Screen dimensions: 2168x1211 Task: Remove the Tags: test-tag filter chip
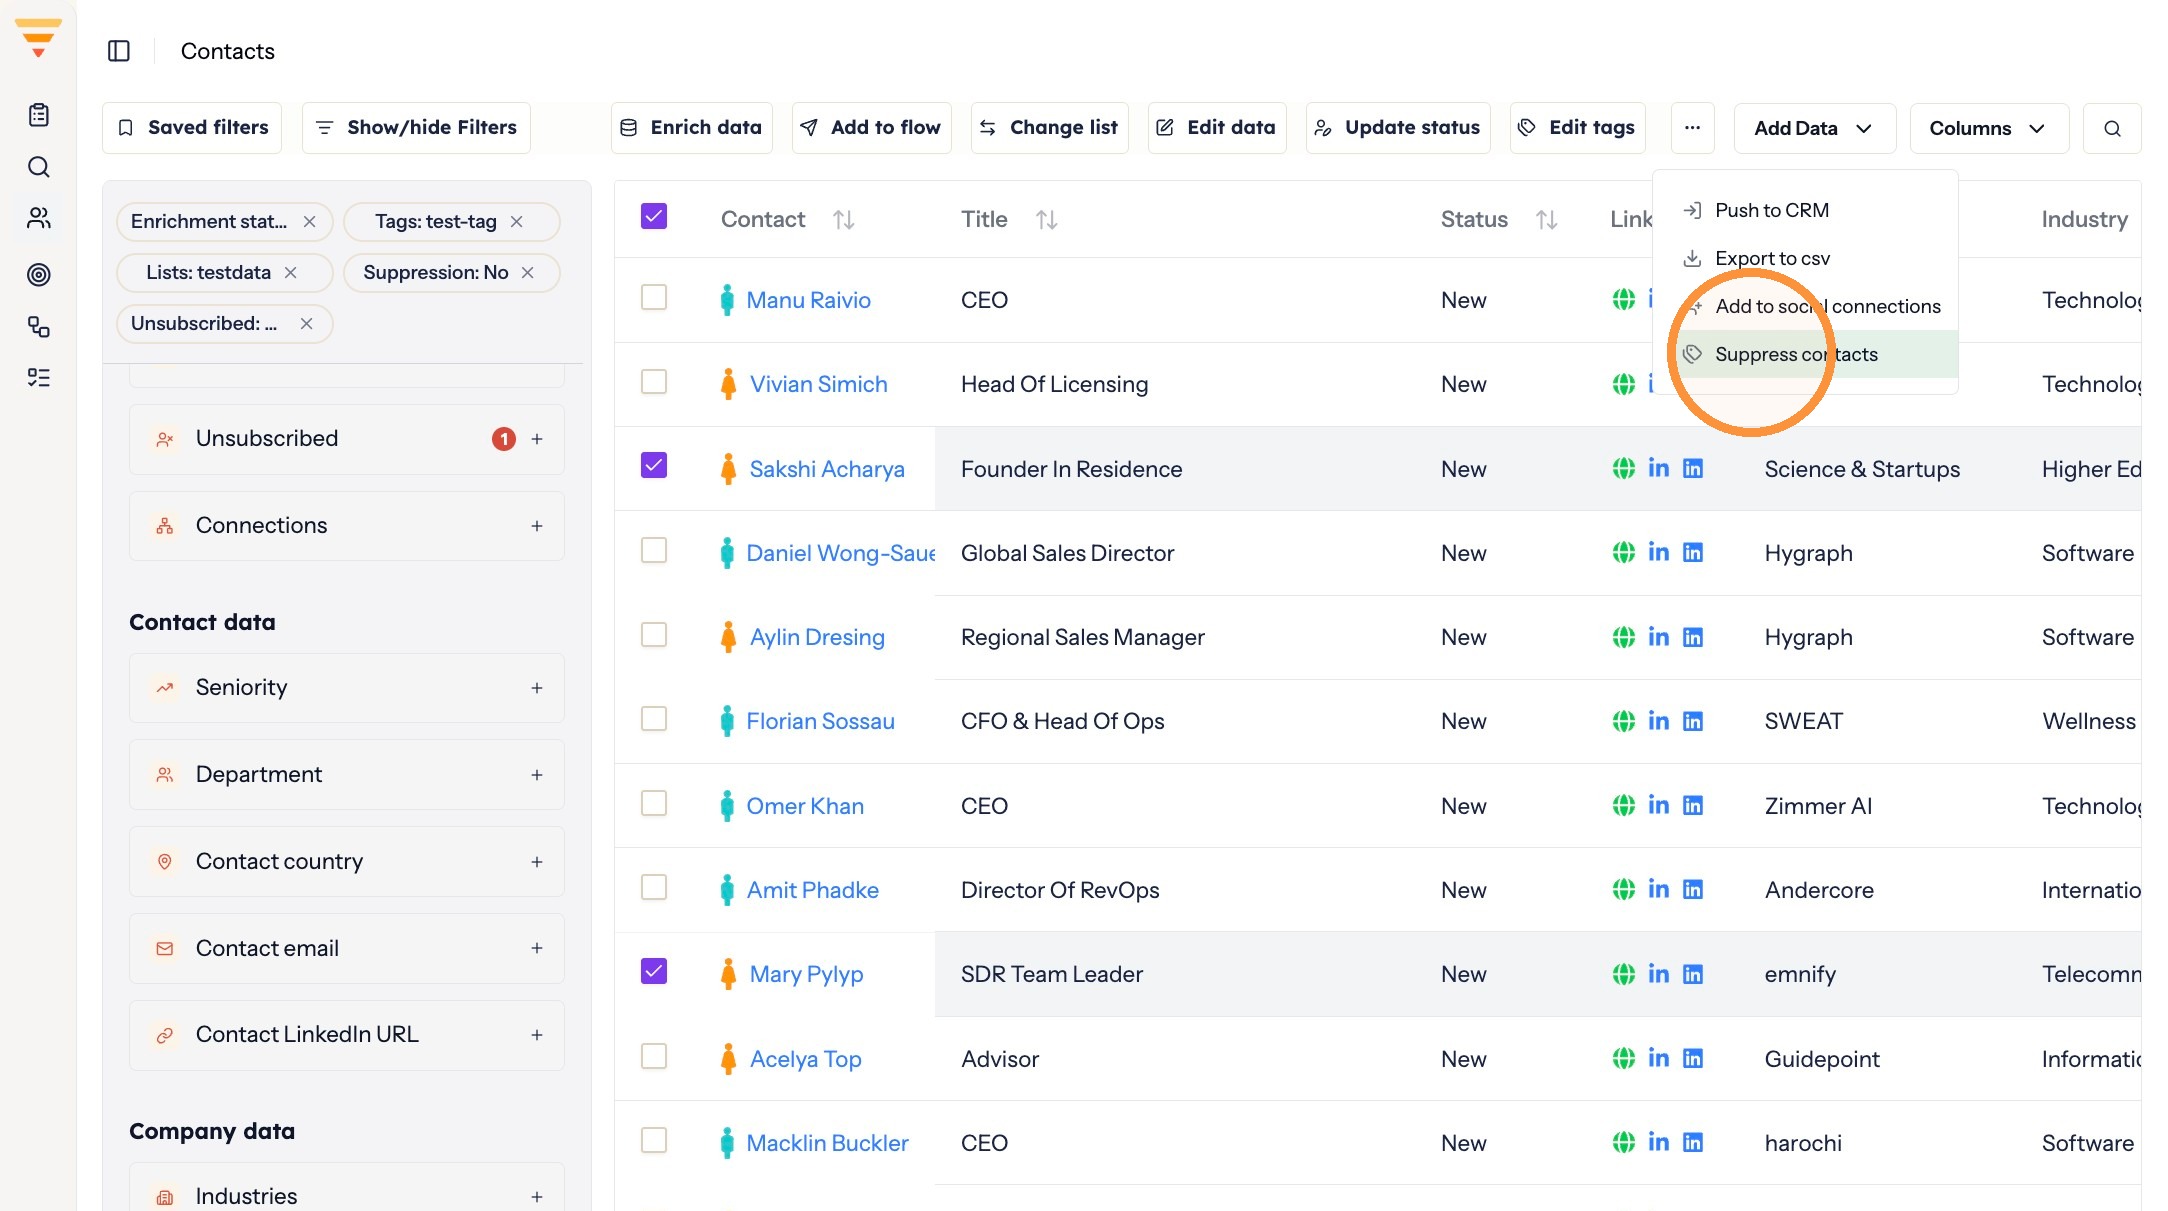(517, 222)
